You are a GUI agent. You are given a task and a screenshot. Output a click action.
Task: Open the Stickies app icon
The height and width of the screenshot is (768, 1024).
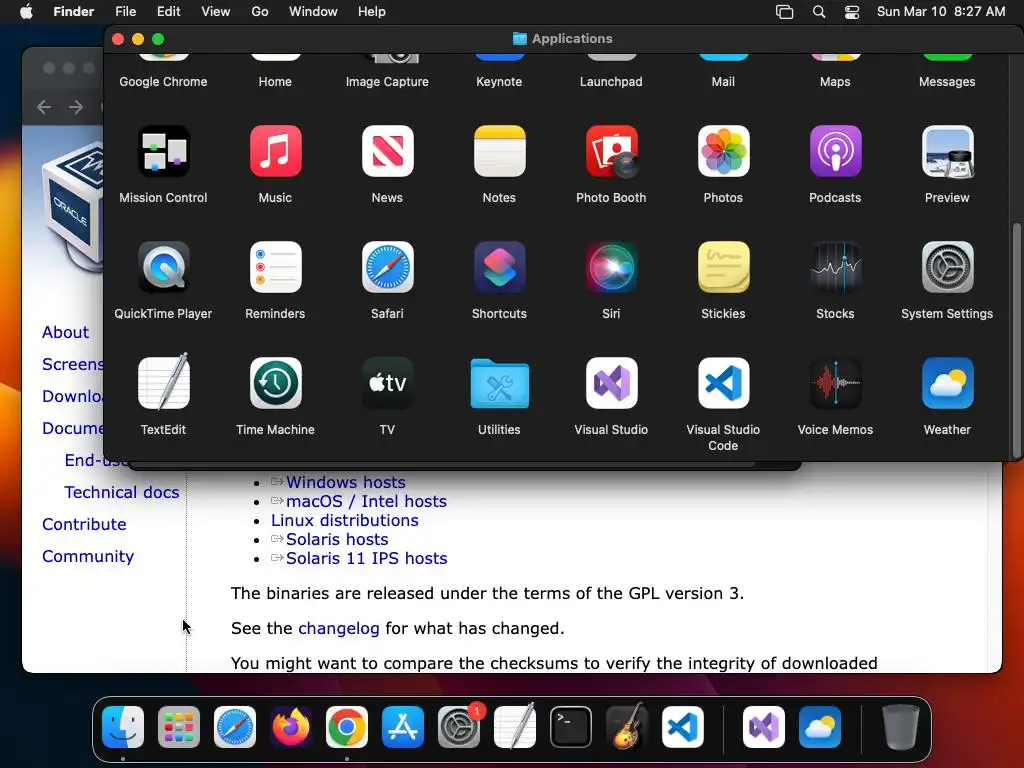click(x=723, y=267)
